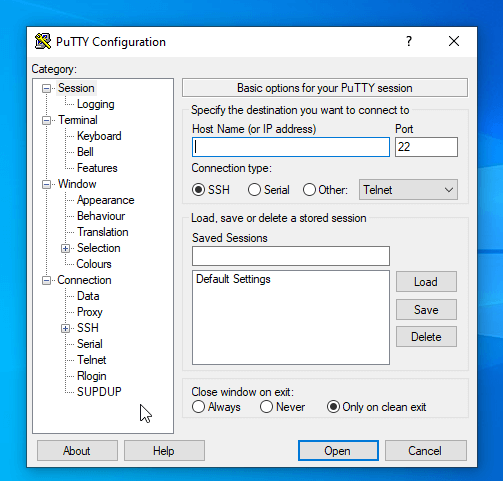Collapse the Connection tree node
503x481 pixels.
click(x=46, y=280)
